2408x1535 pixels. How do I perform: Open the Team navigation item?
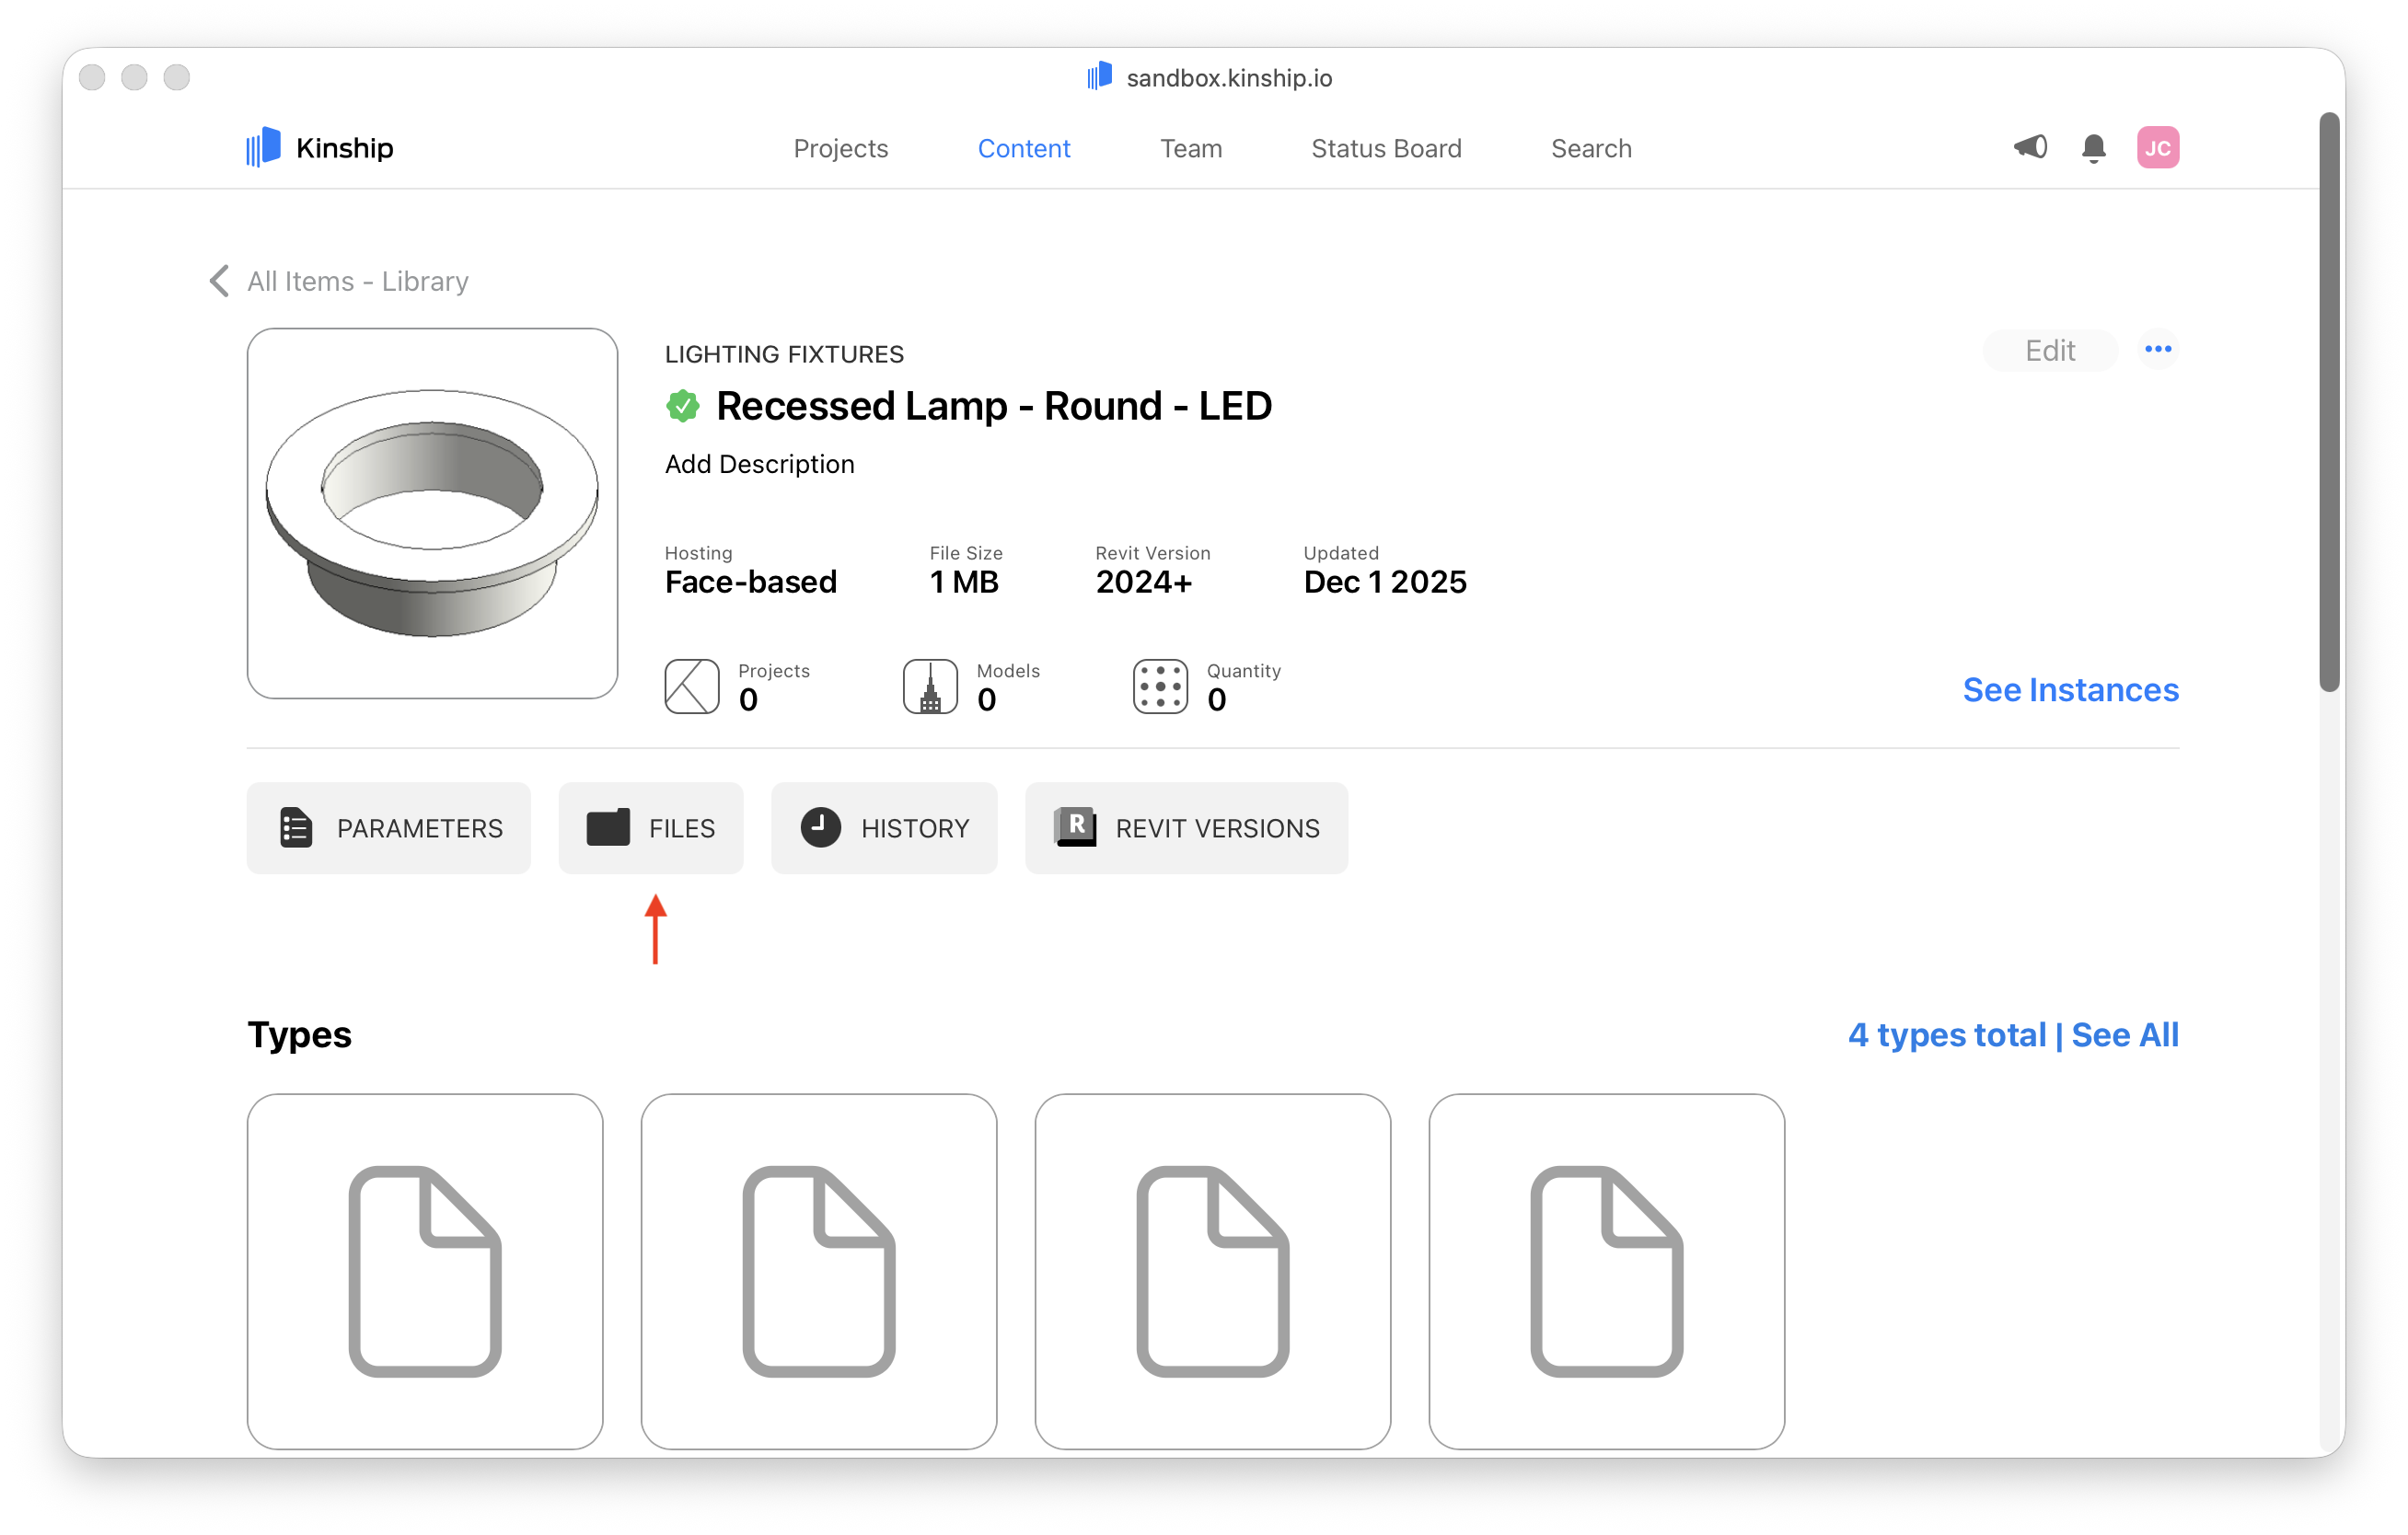pyautogui.click(x=1190, y=149)
